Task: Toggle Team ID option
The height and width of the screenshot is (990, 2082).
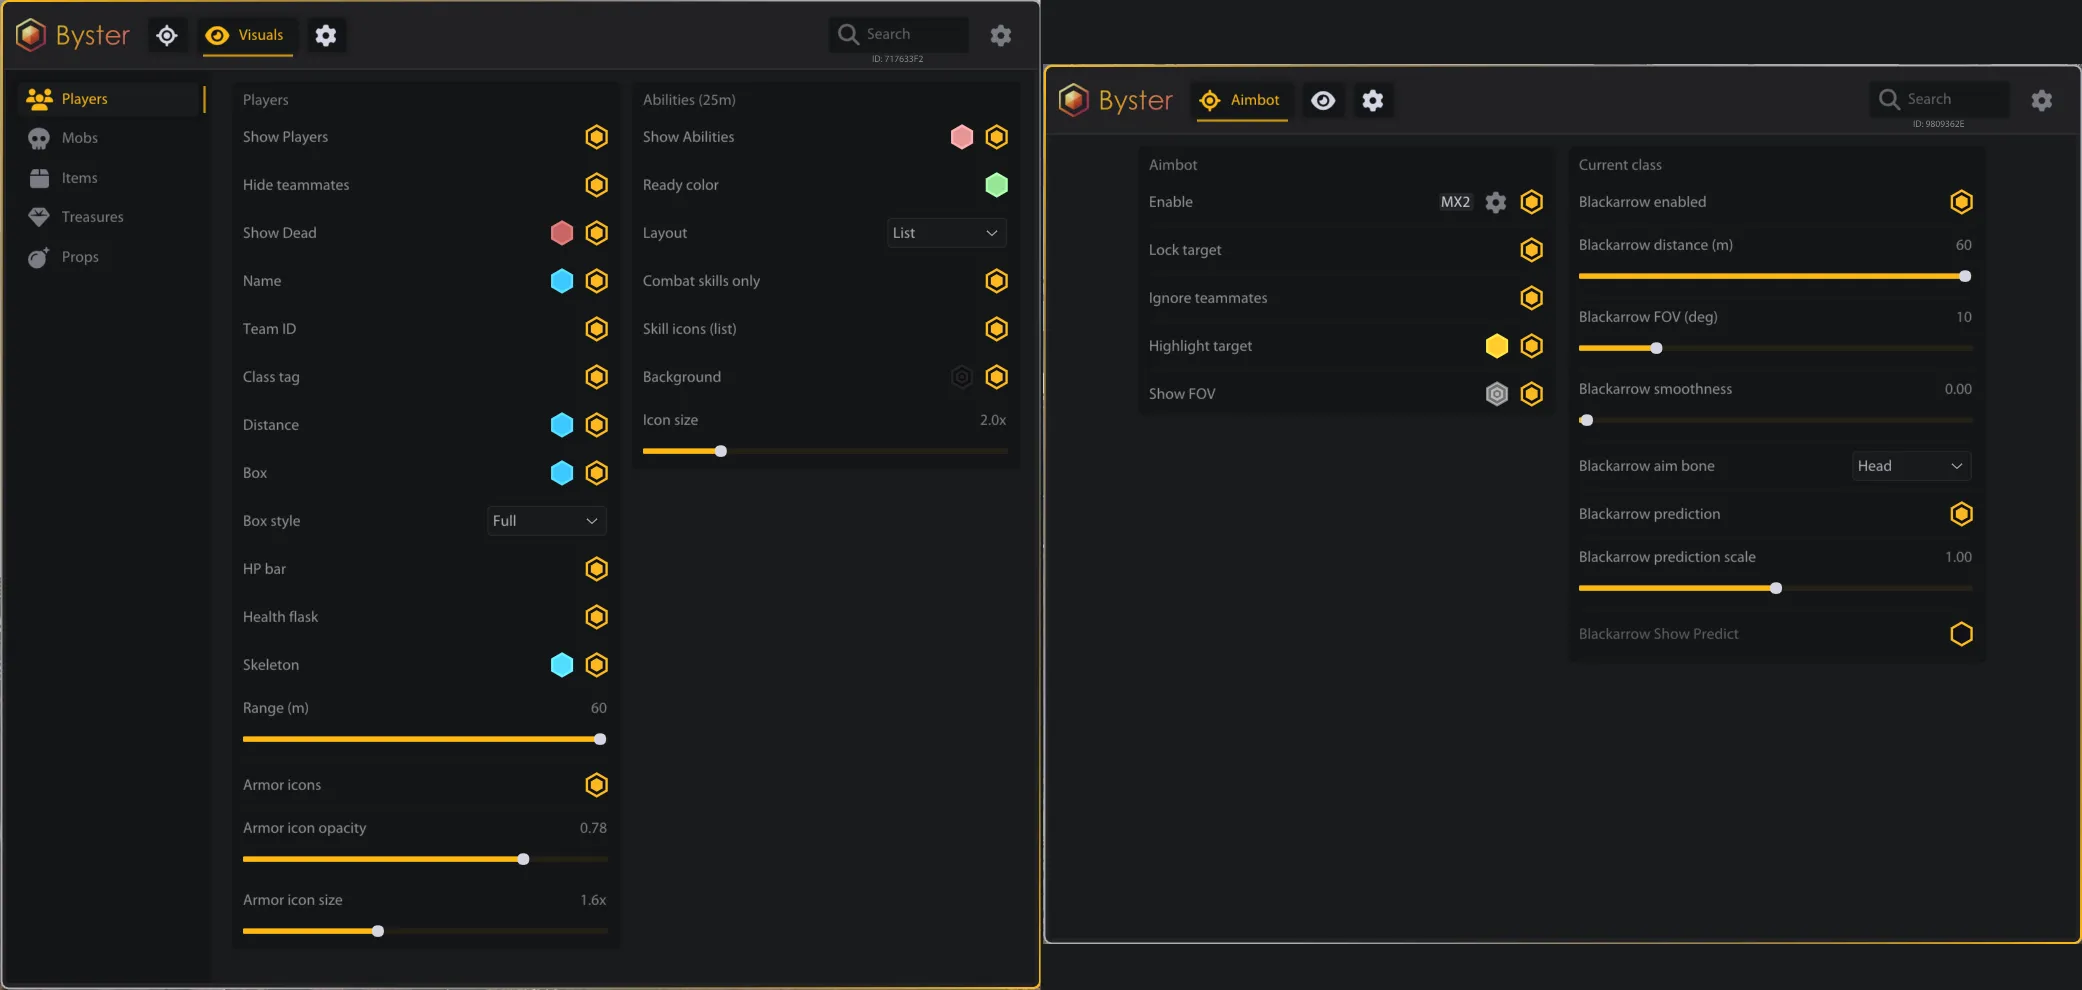Action: pyautogui.click(x=597, y=329)
